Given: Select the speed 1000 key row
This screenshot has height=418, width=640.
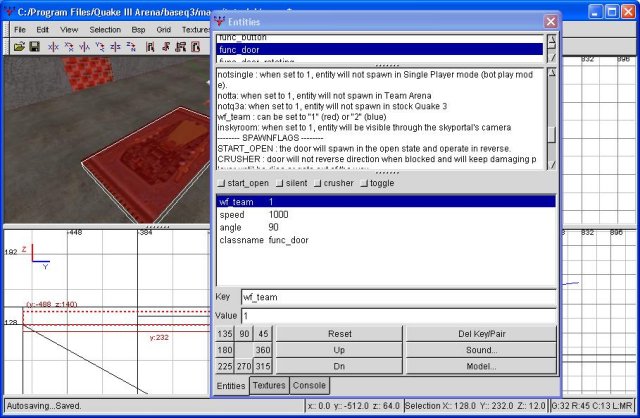Looking at the screenshot, I should [386, 215].
